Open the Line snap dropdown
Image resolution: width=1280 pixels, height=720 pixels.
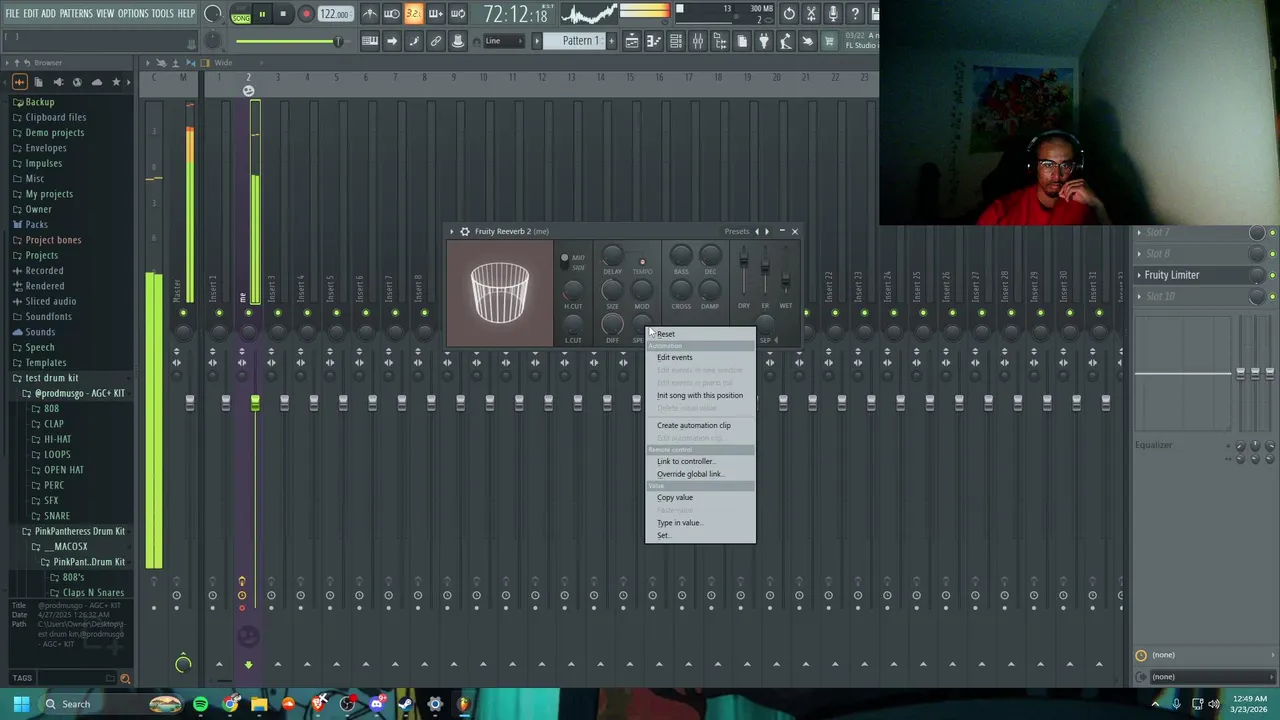click(x=506, y=41)
